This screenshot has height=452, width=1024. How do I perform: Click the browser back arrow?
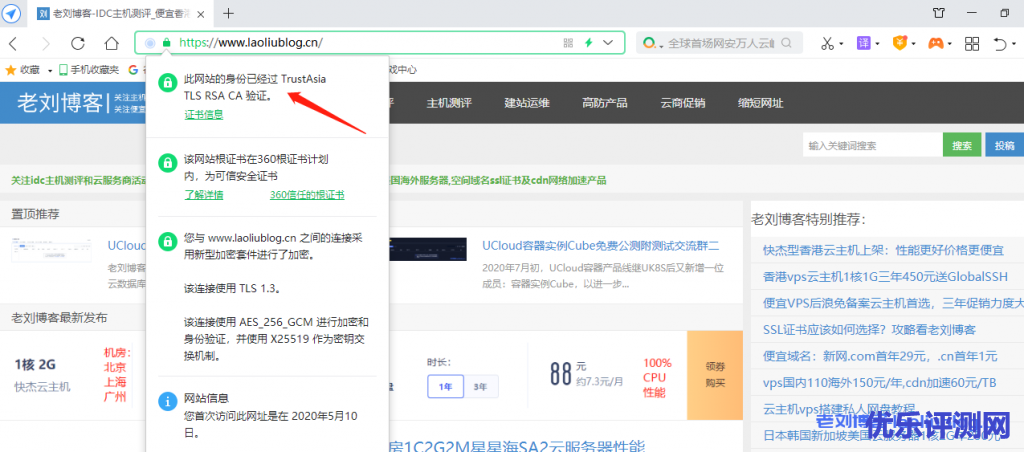click(x=14, y=44)
